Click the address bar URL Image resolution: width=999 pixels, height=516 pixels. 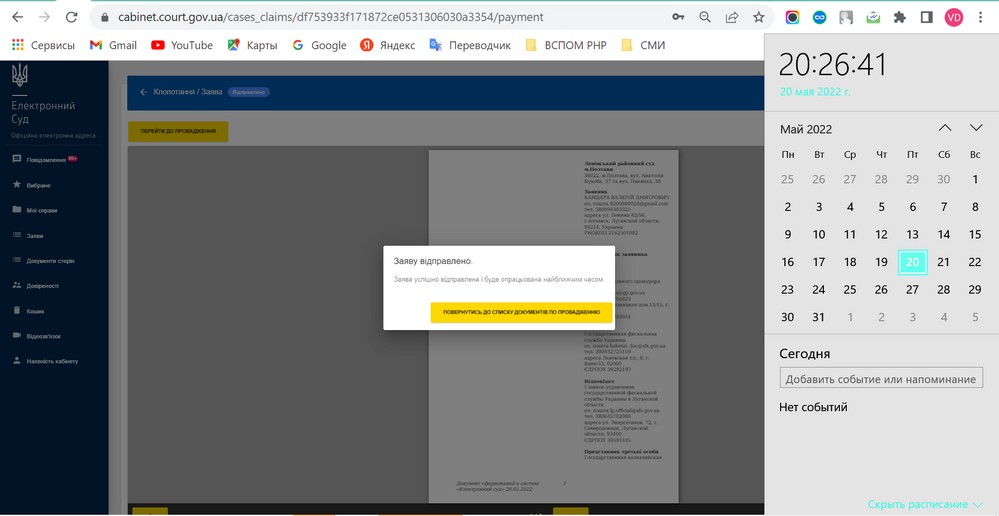coord(331,17)
